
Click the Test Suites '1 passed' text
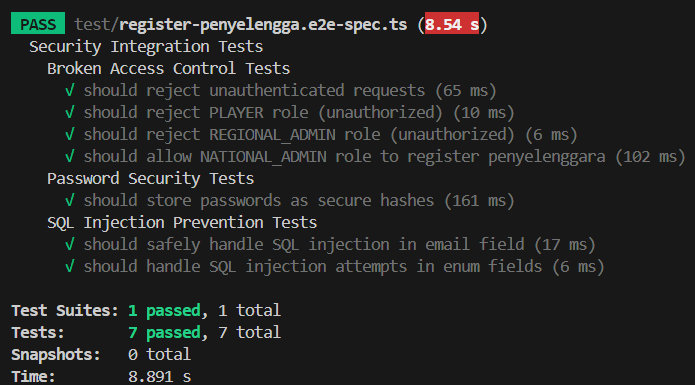coord(164,311)
